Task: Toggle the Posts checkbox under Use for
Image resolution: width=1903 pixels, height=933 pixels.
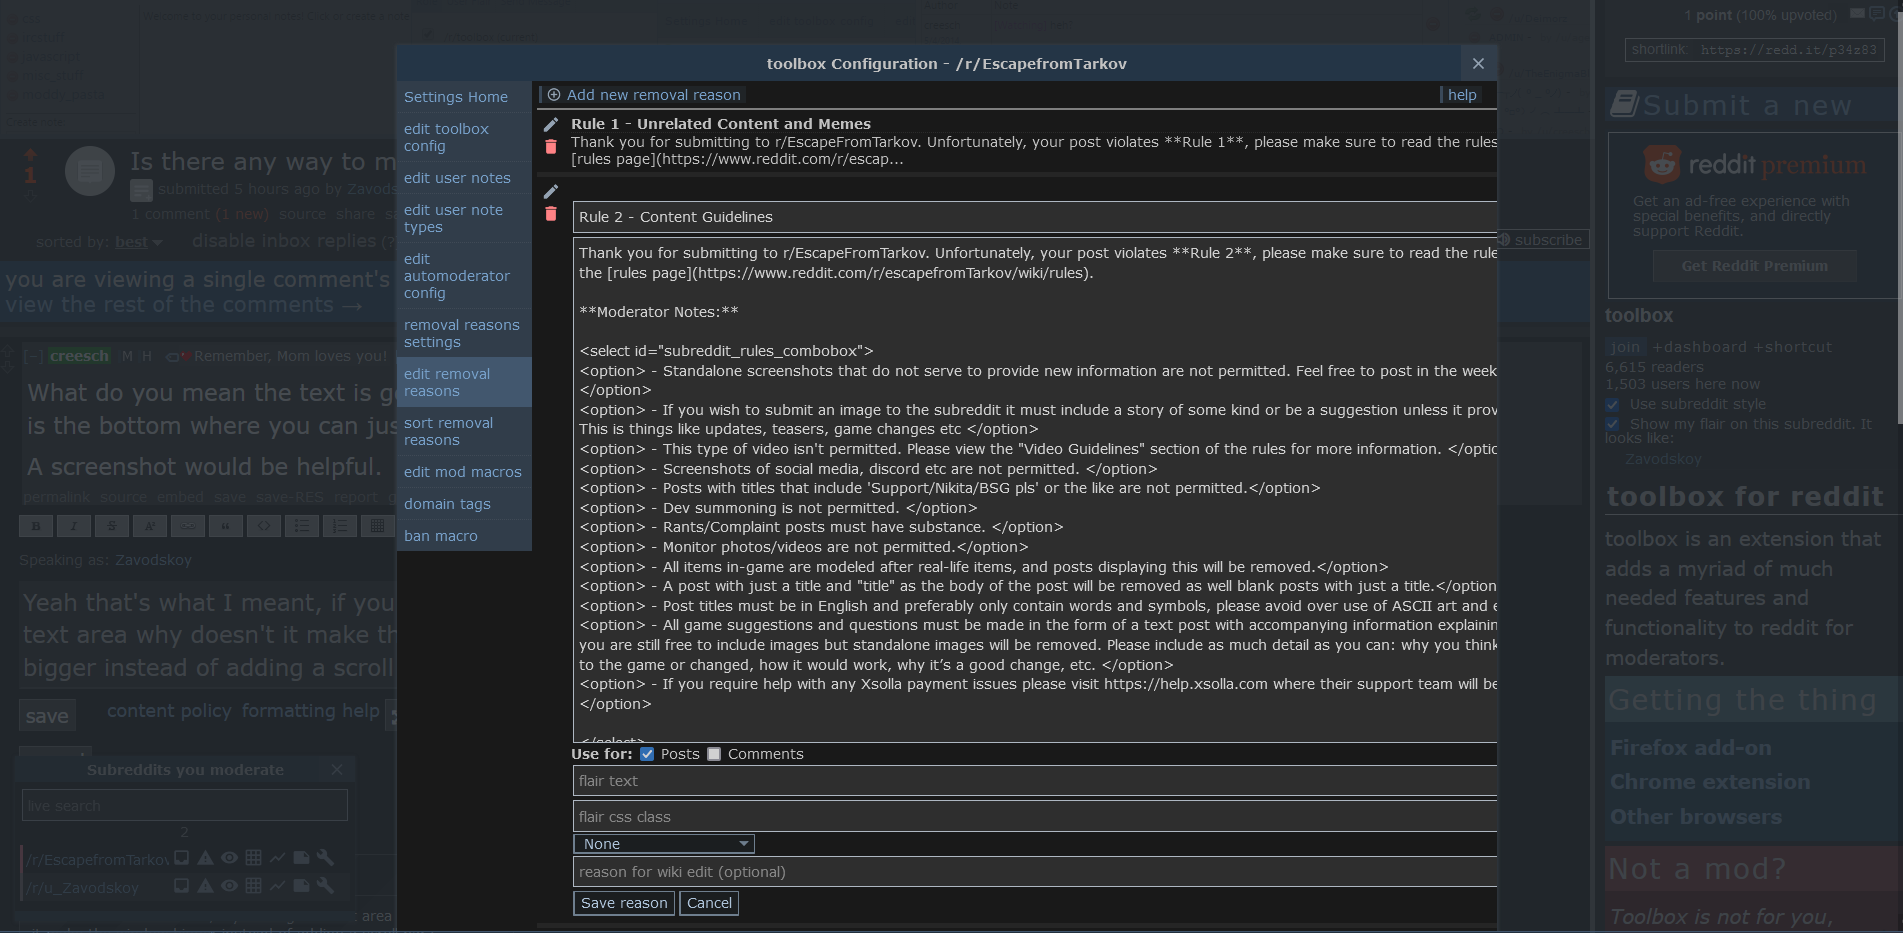Action: click(x=647, y=754)
